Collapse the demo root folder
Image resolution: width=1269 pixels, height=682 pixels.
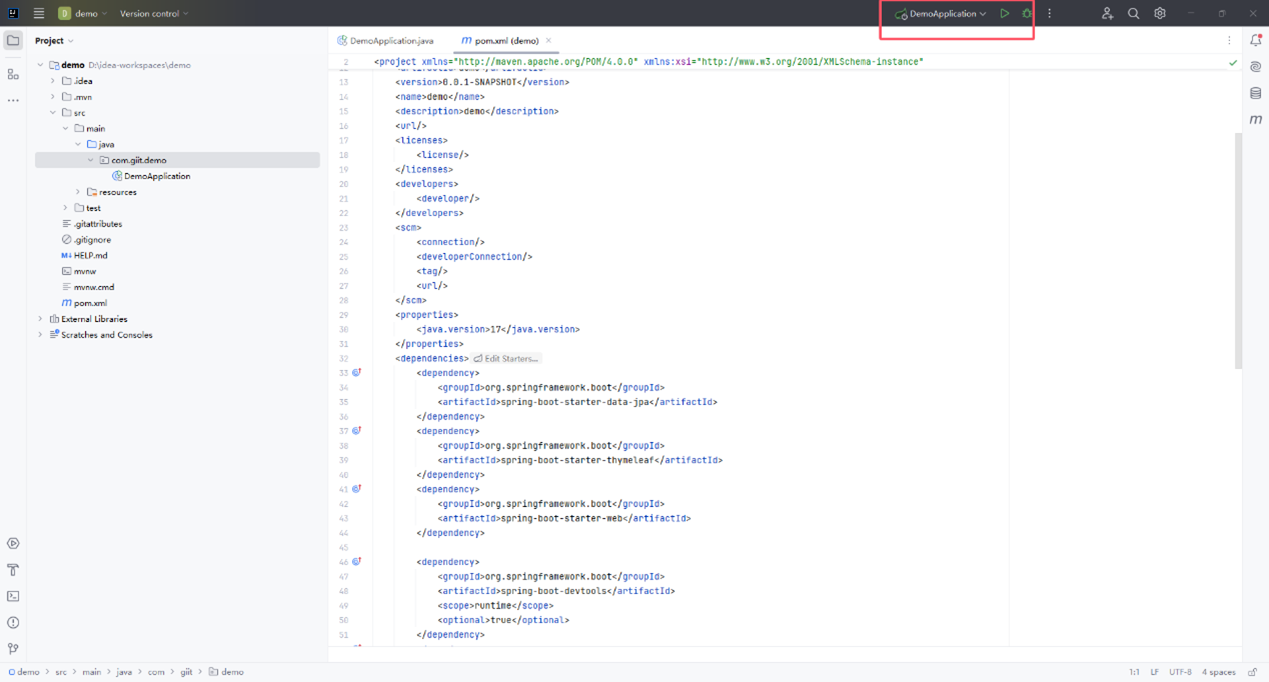click(x=40, y=65)
